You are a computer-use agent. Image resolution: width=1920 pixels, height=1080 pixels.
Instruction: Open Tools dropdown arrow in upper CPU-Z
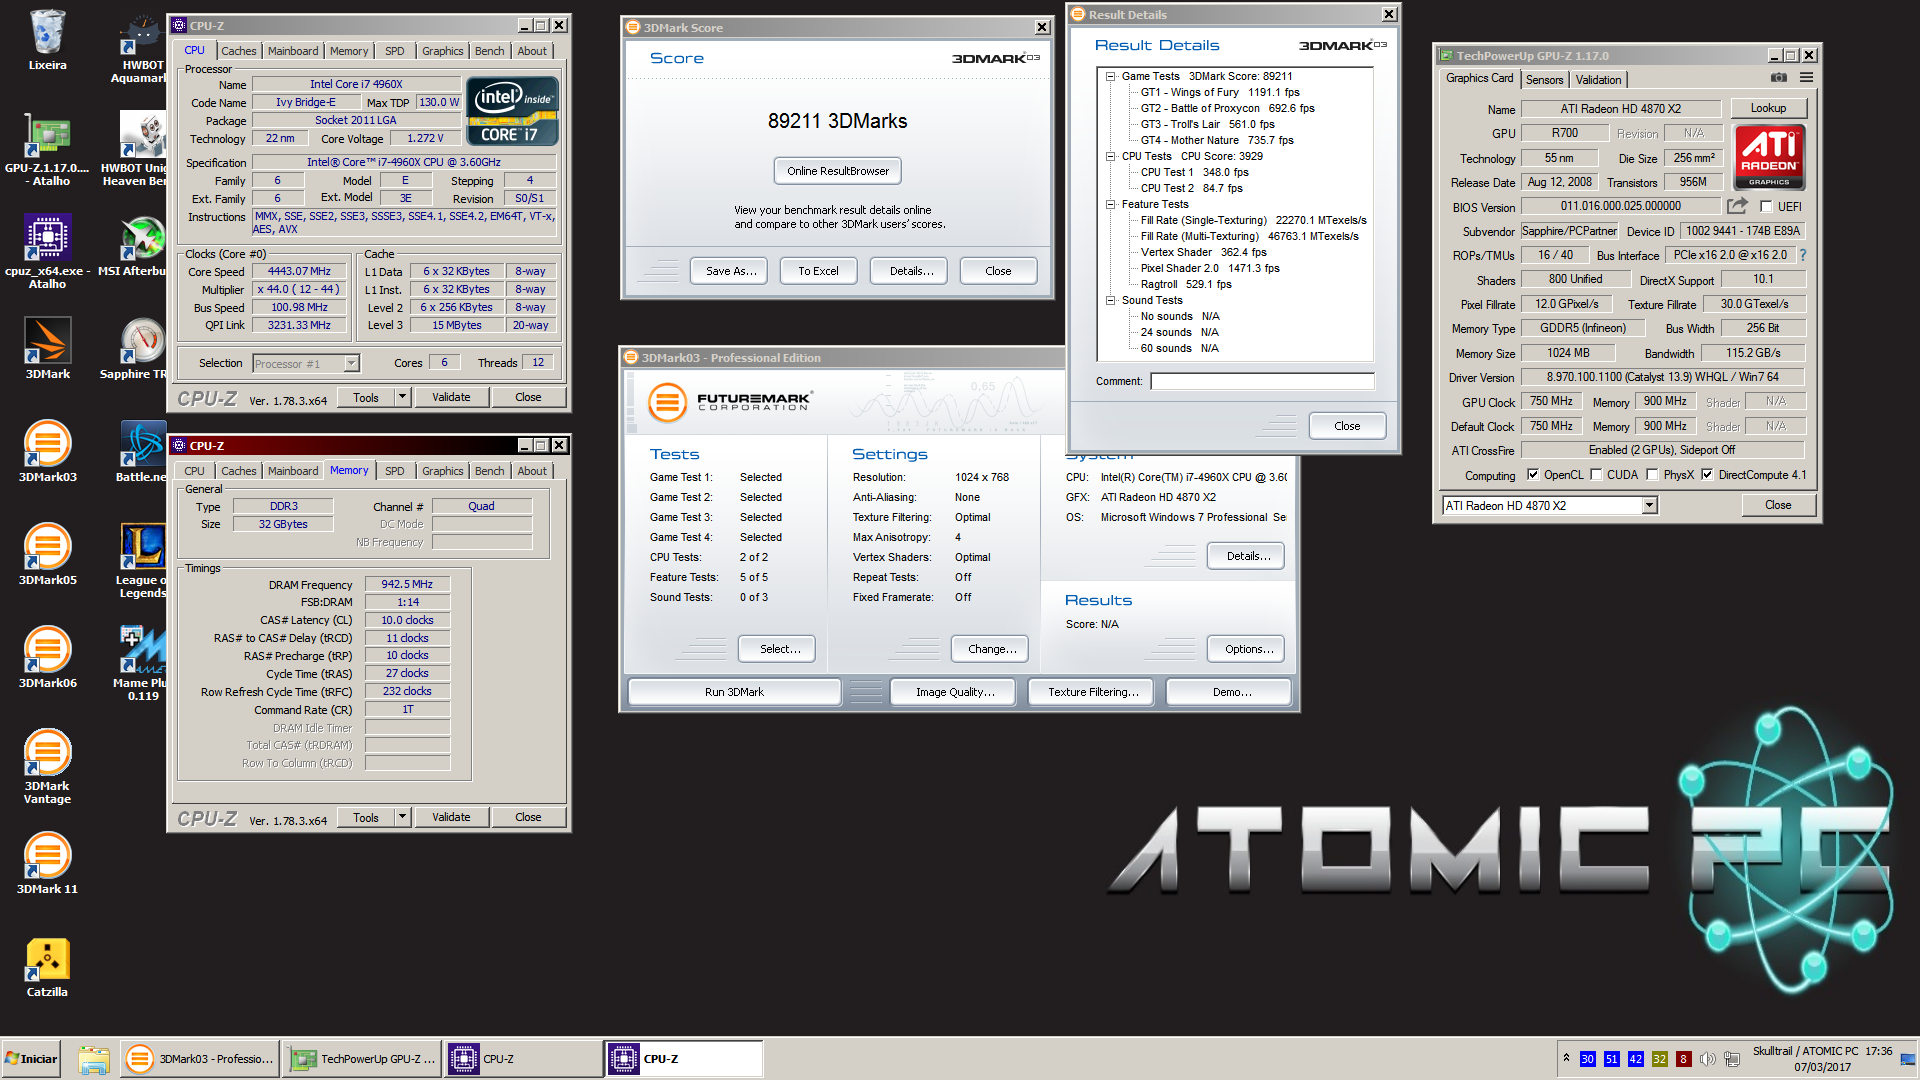(402, 397)
